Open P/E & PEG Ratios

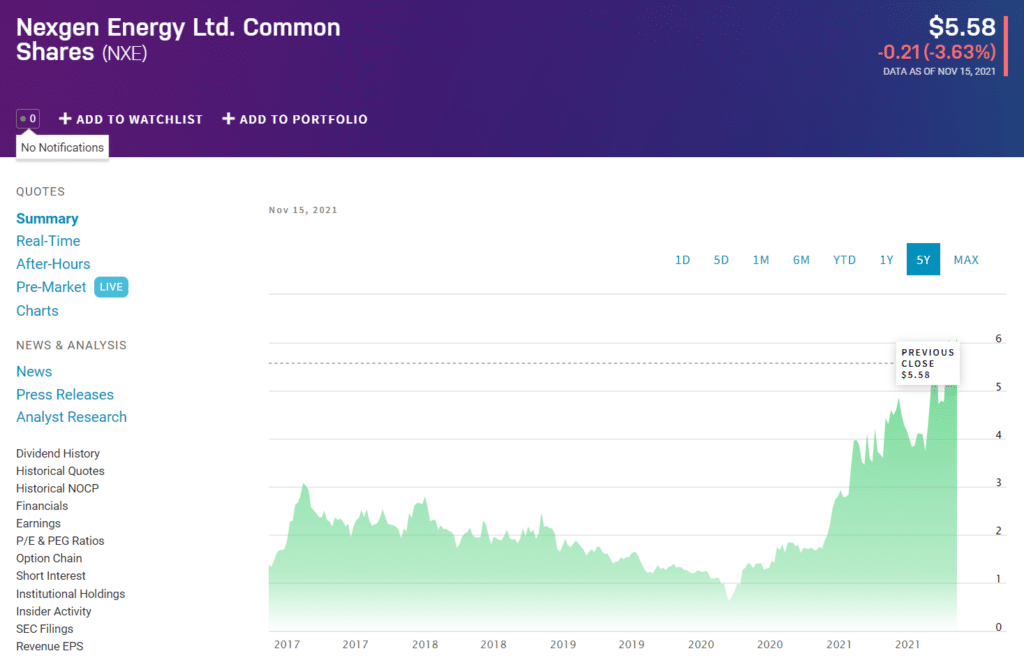click(60, 541)
